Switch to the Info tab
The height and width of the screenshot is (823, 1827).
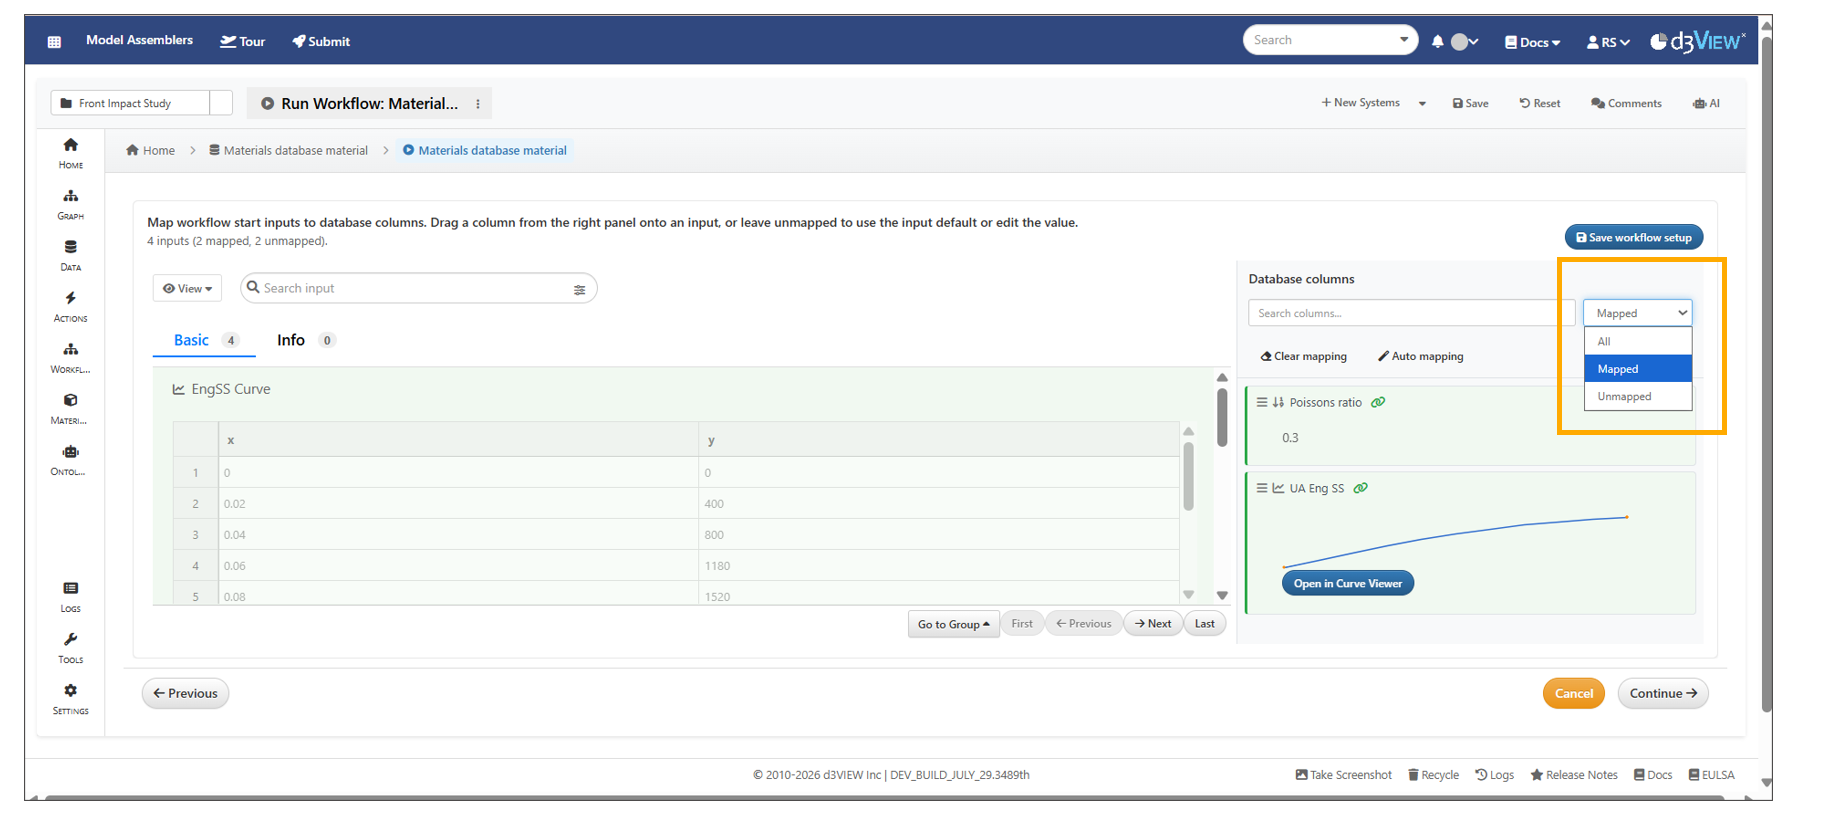click(291, 340)
